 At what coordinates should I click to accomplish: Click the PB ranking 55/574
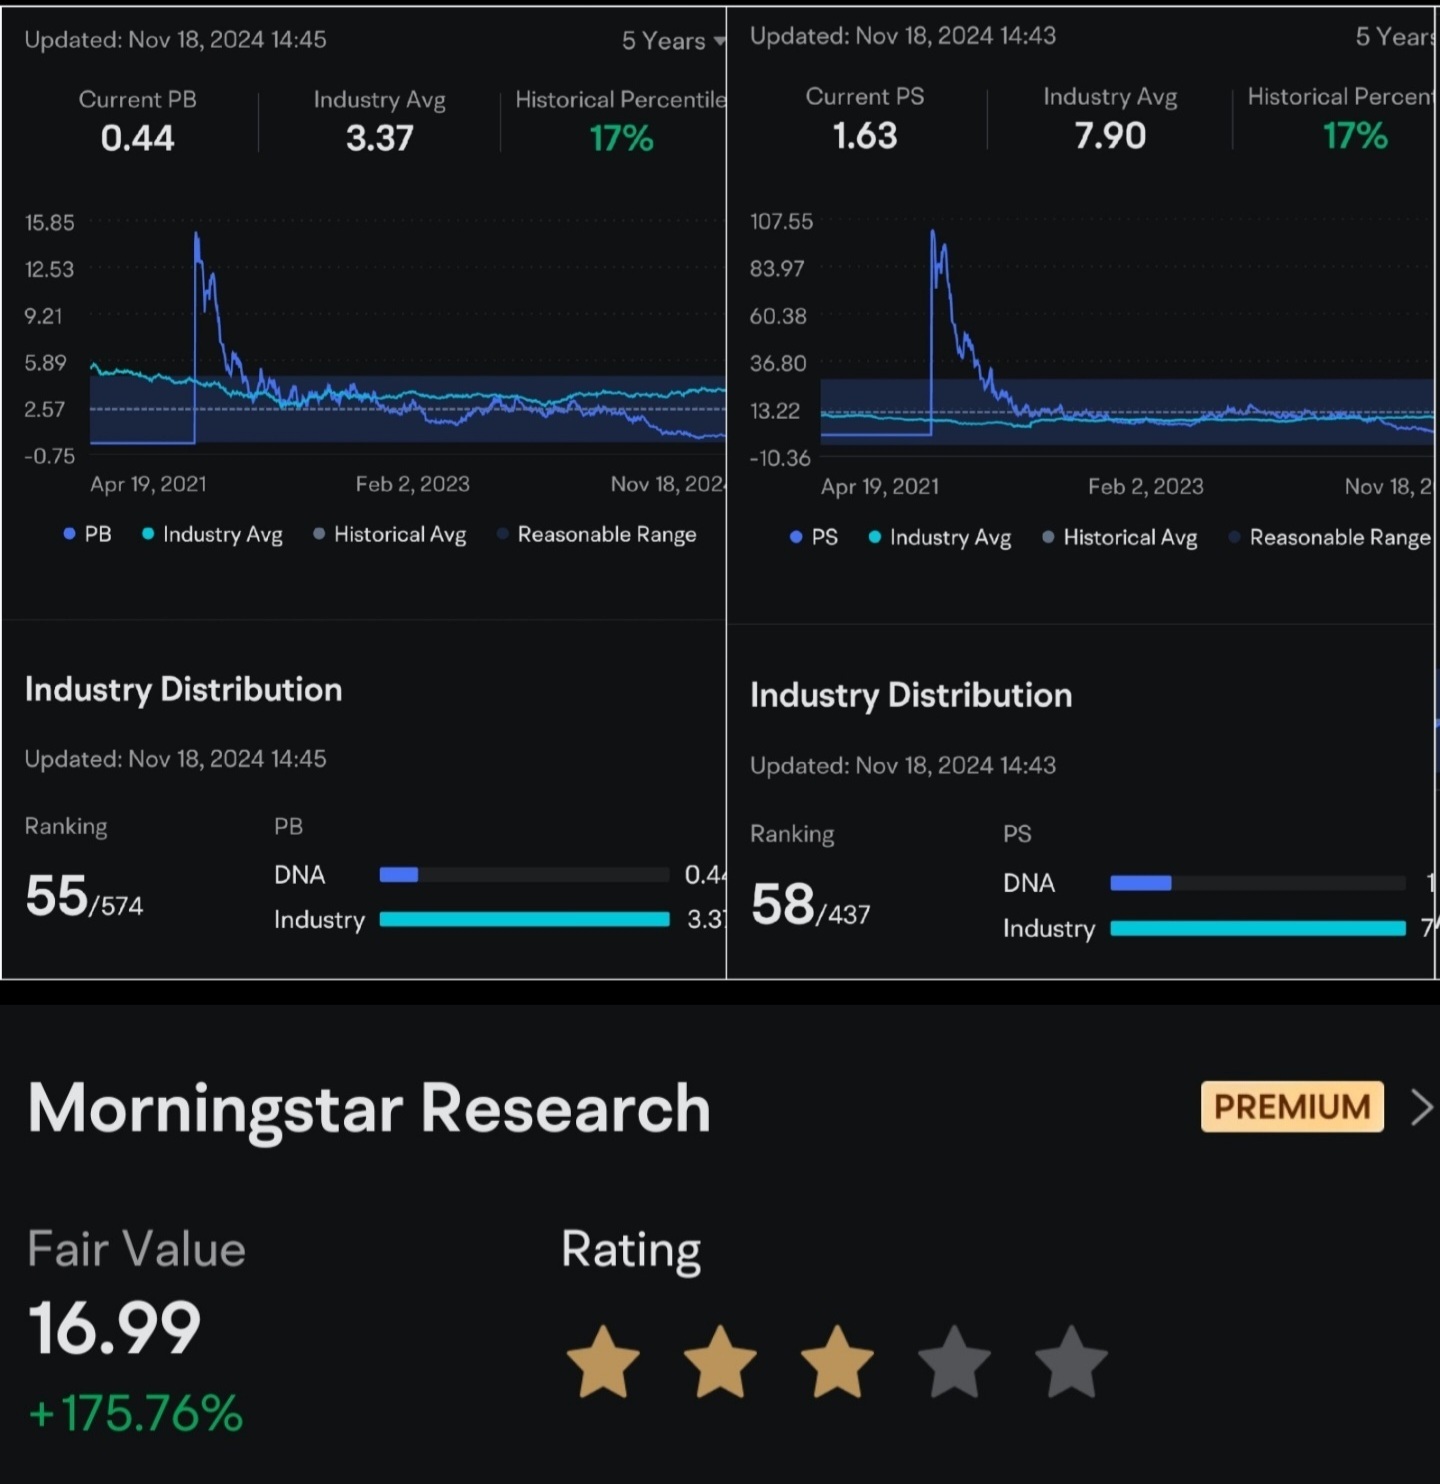(x=84, y=896)
